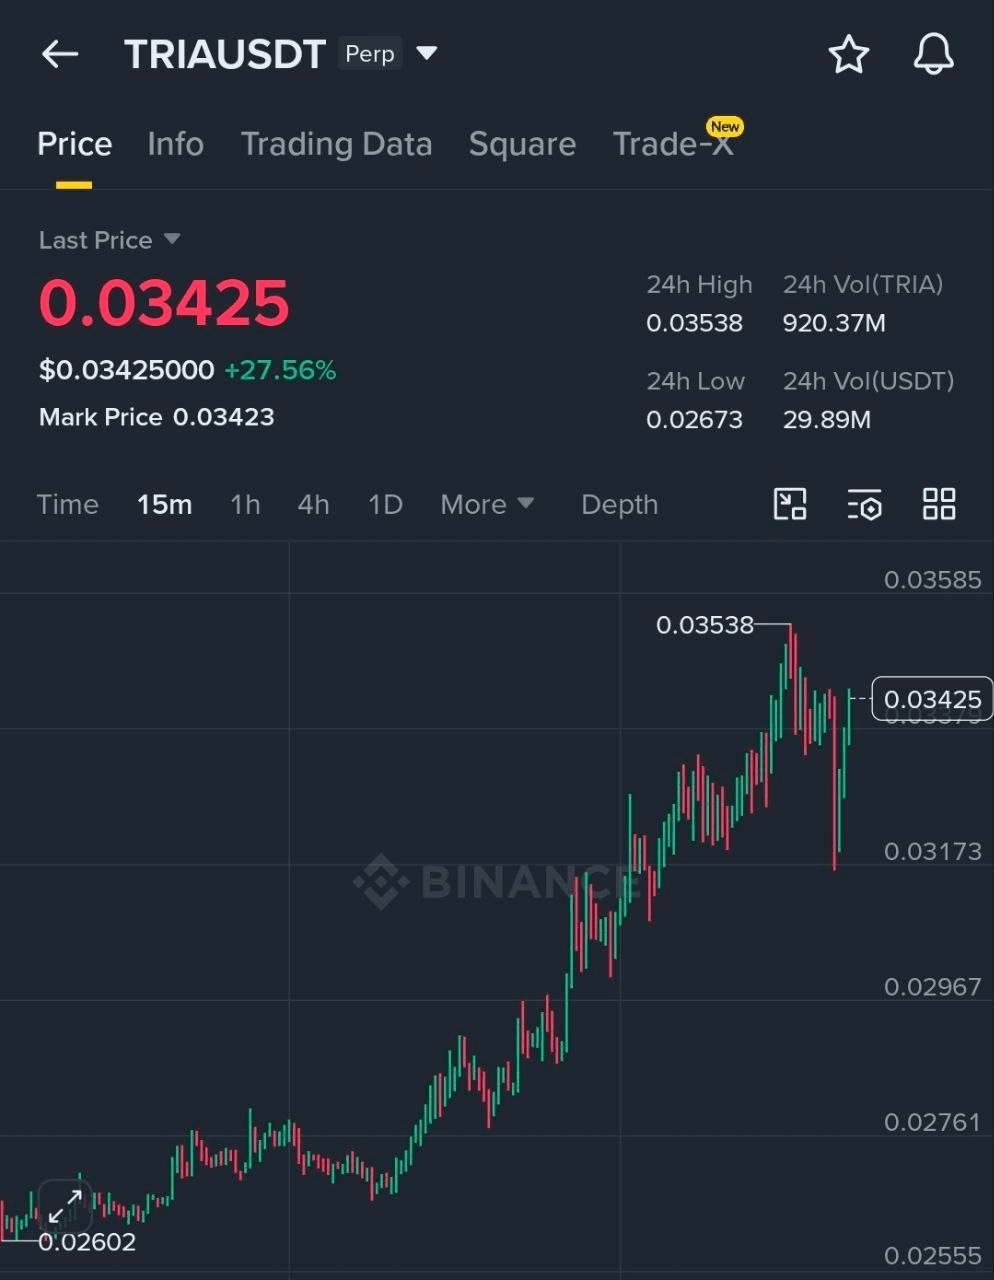
Task: Open chart indicator settings icon
Action: pos(864,505)
